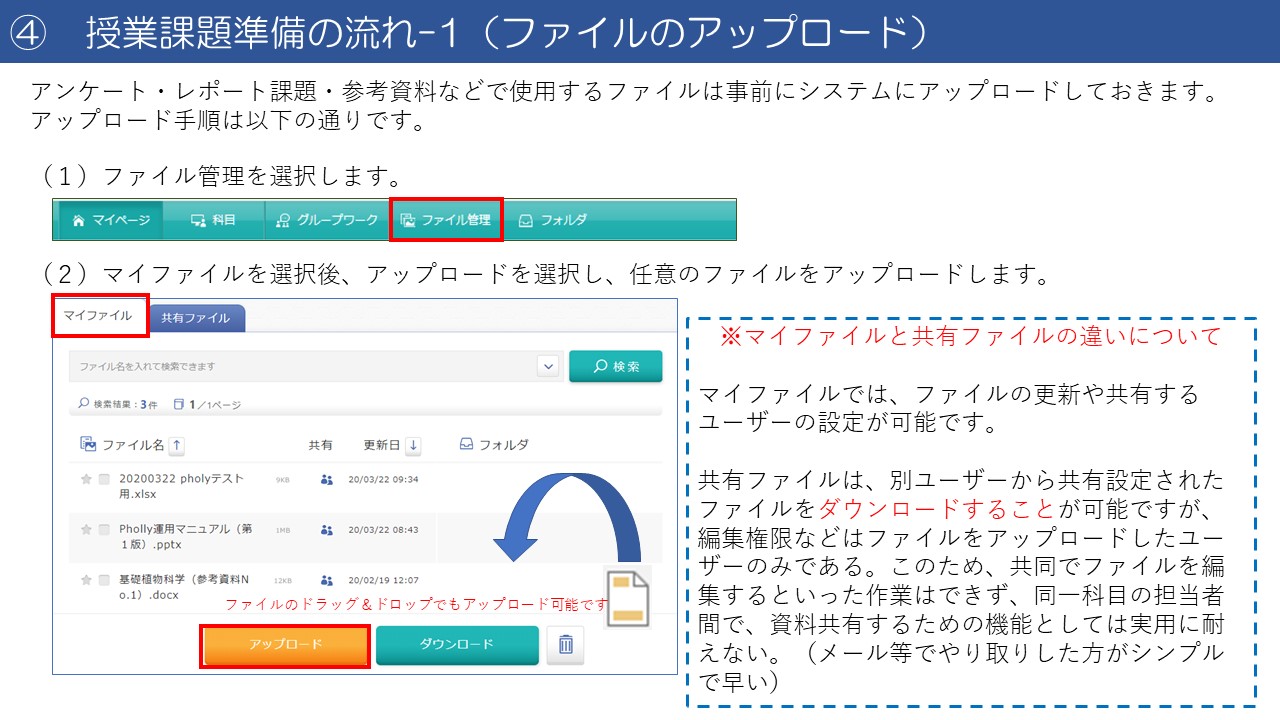Check the box for 20200322 pholyテスト用.xlsx

click(104, 479)
